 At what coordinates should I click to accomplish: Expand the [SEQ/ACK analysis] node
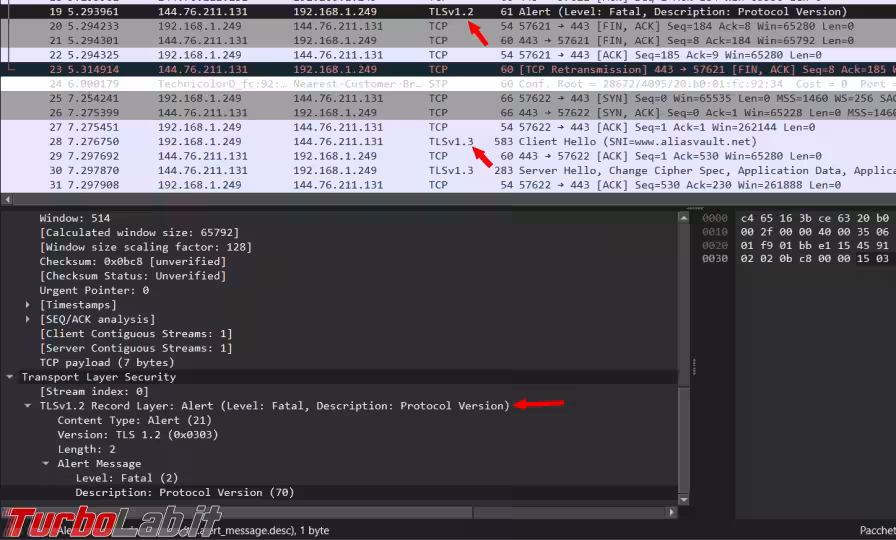click(x=29, y=319)
